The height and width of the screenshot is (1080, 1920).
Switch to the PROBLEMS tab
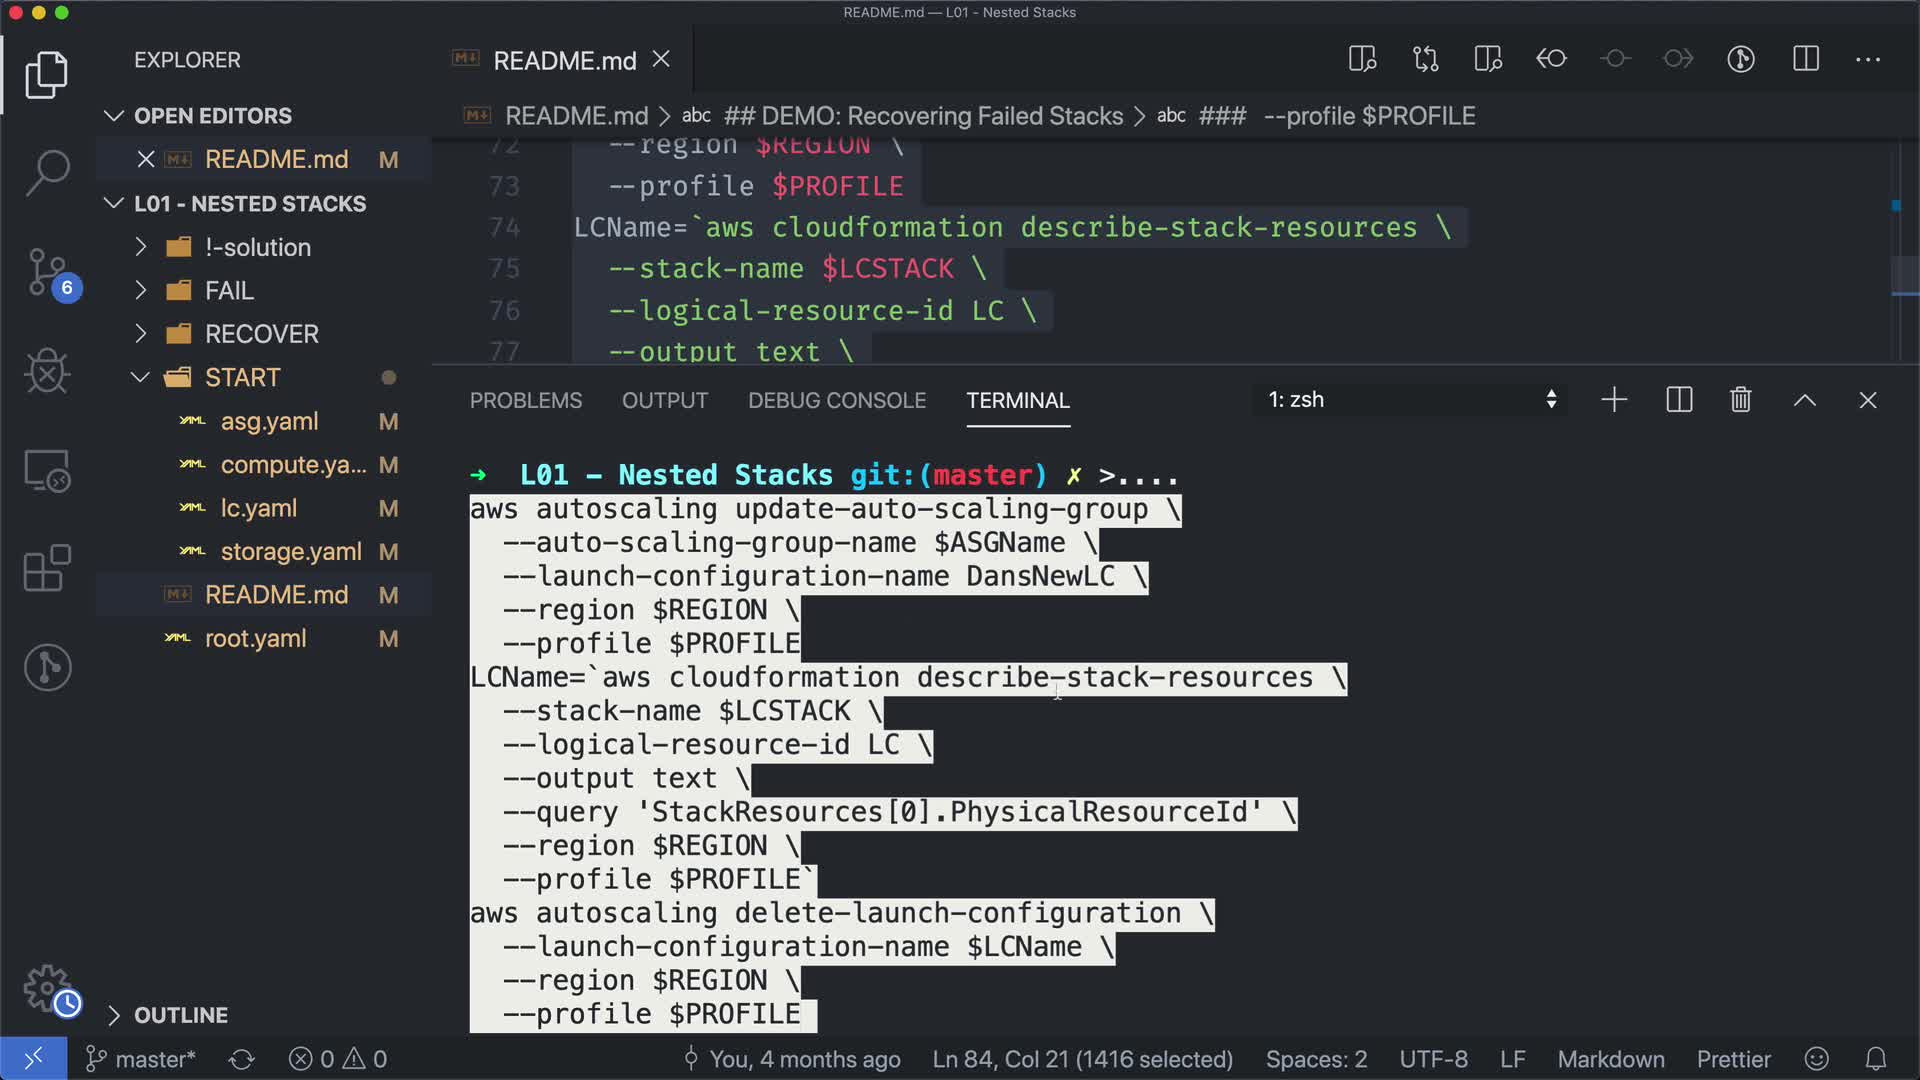525,400
